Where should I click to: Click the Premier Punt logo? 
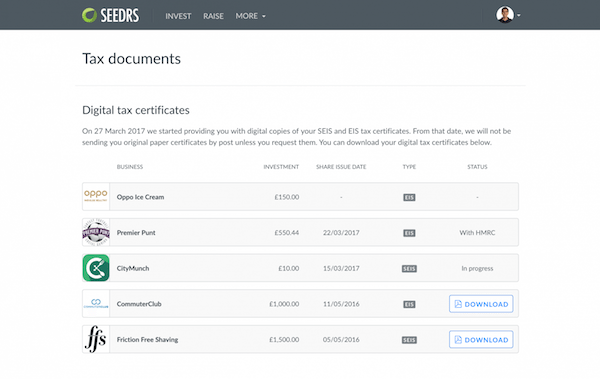[x=96, y=232]
